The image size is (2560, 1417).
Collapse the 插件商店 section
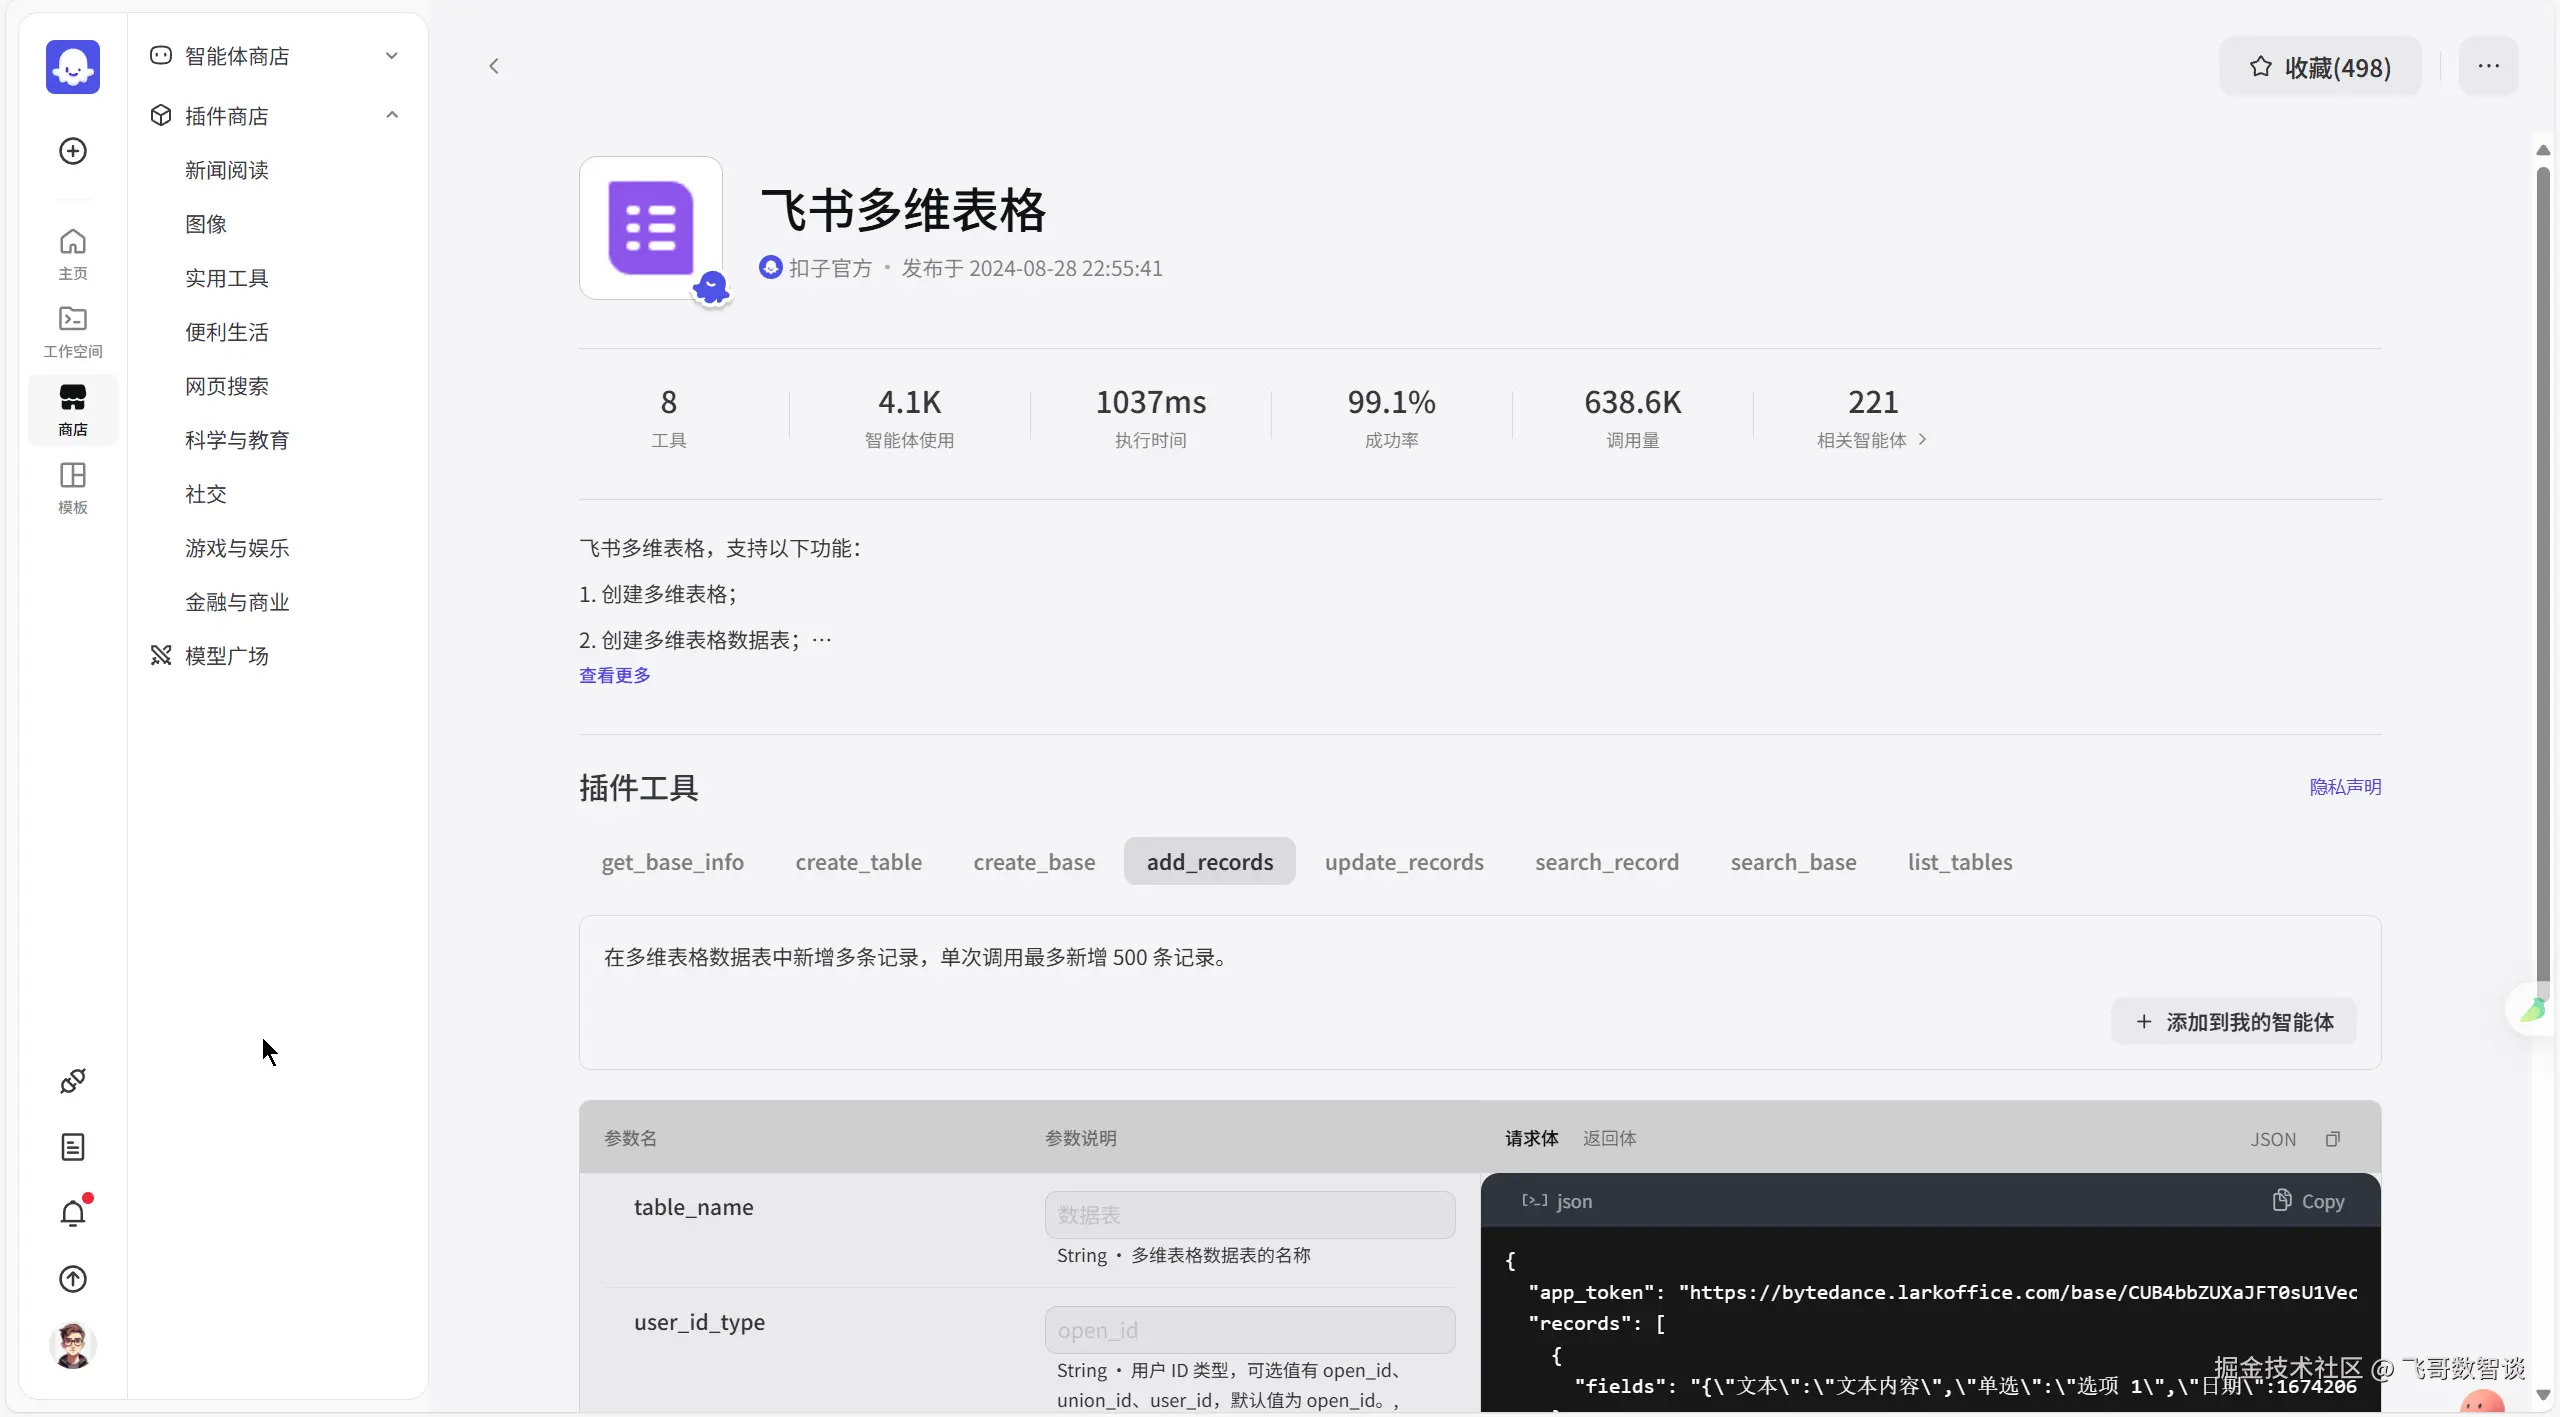[392, 116]
